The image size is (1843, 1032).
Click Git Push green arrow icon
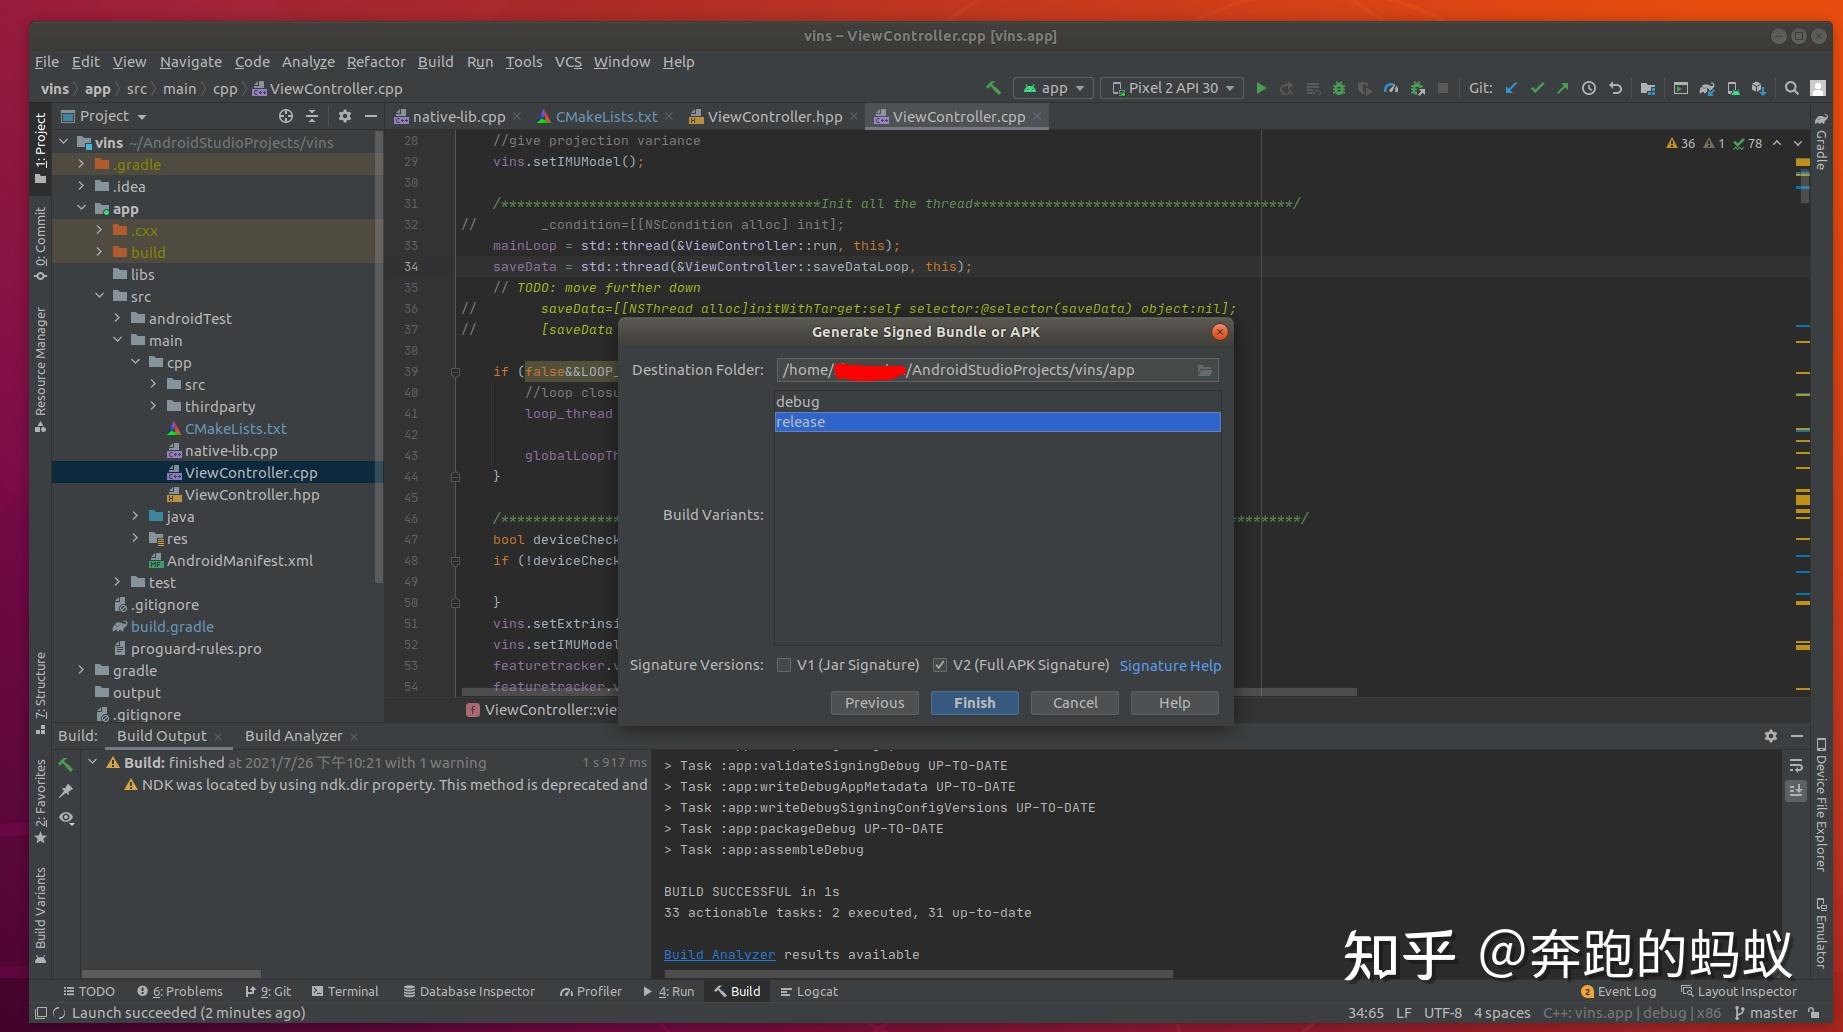point(1563,88)
